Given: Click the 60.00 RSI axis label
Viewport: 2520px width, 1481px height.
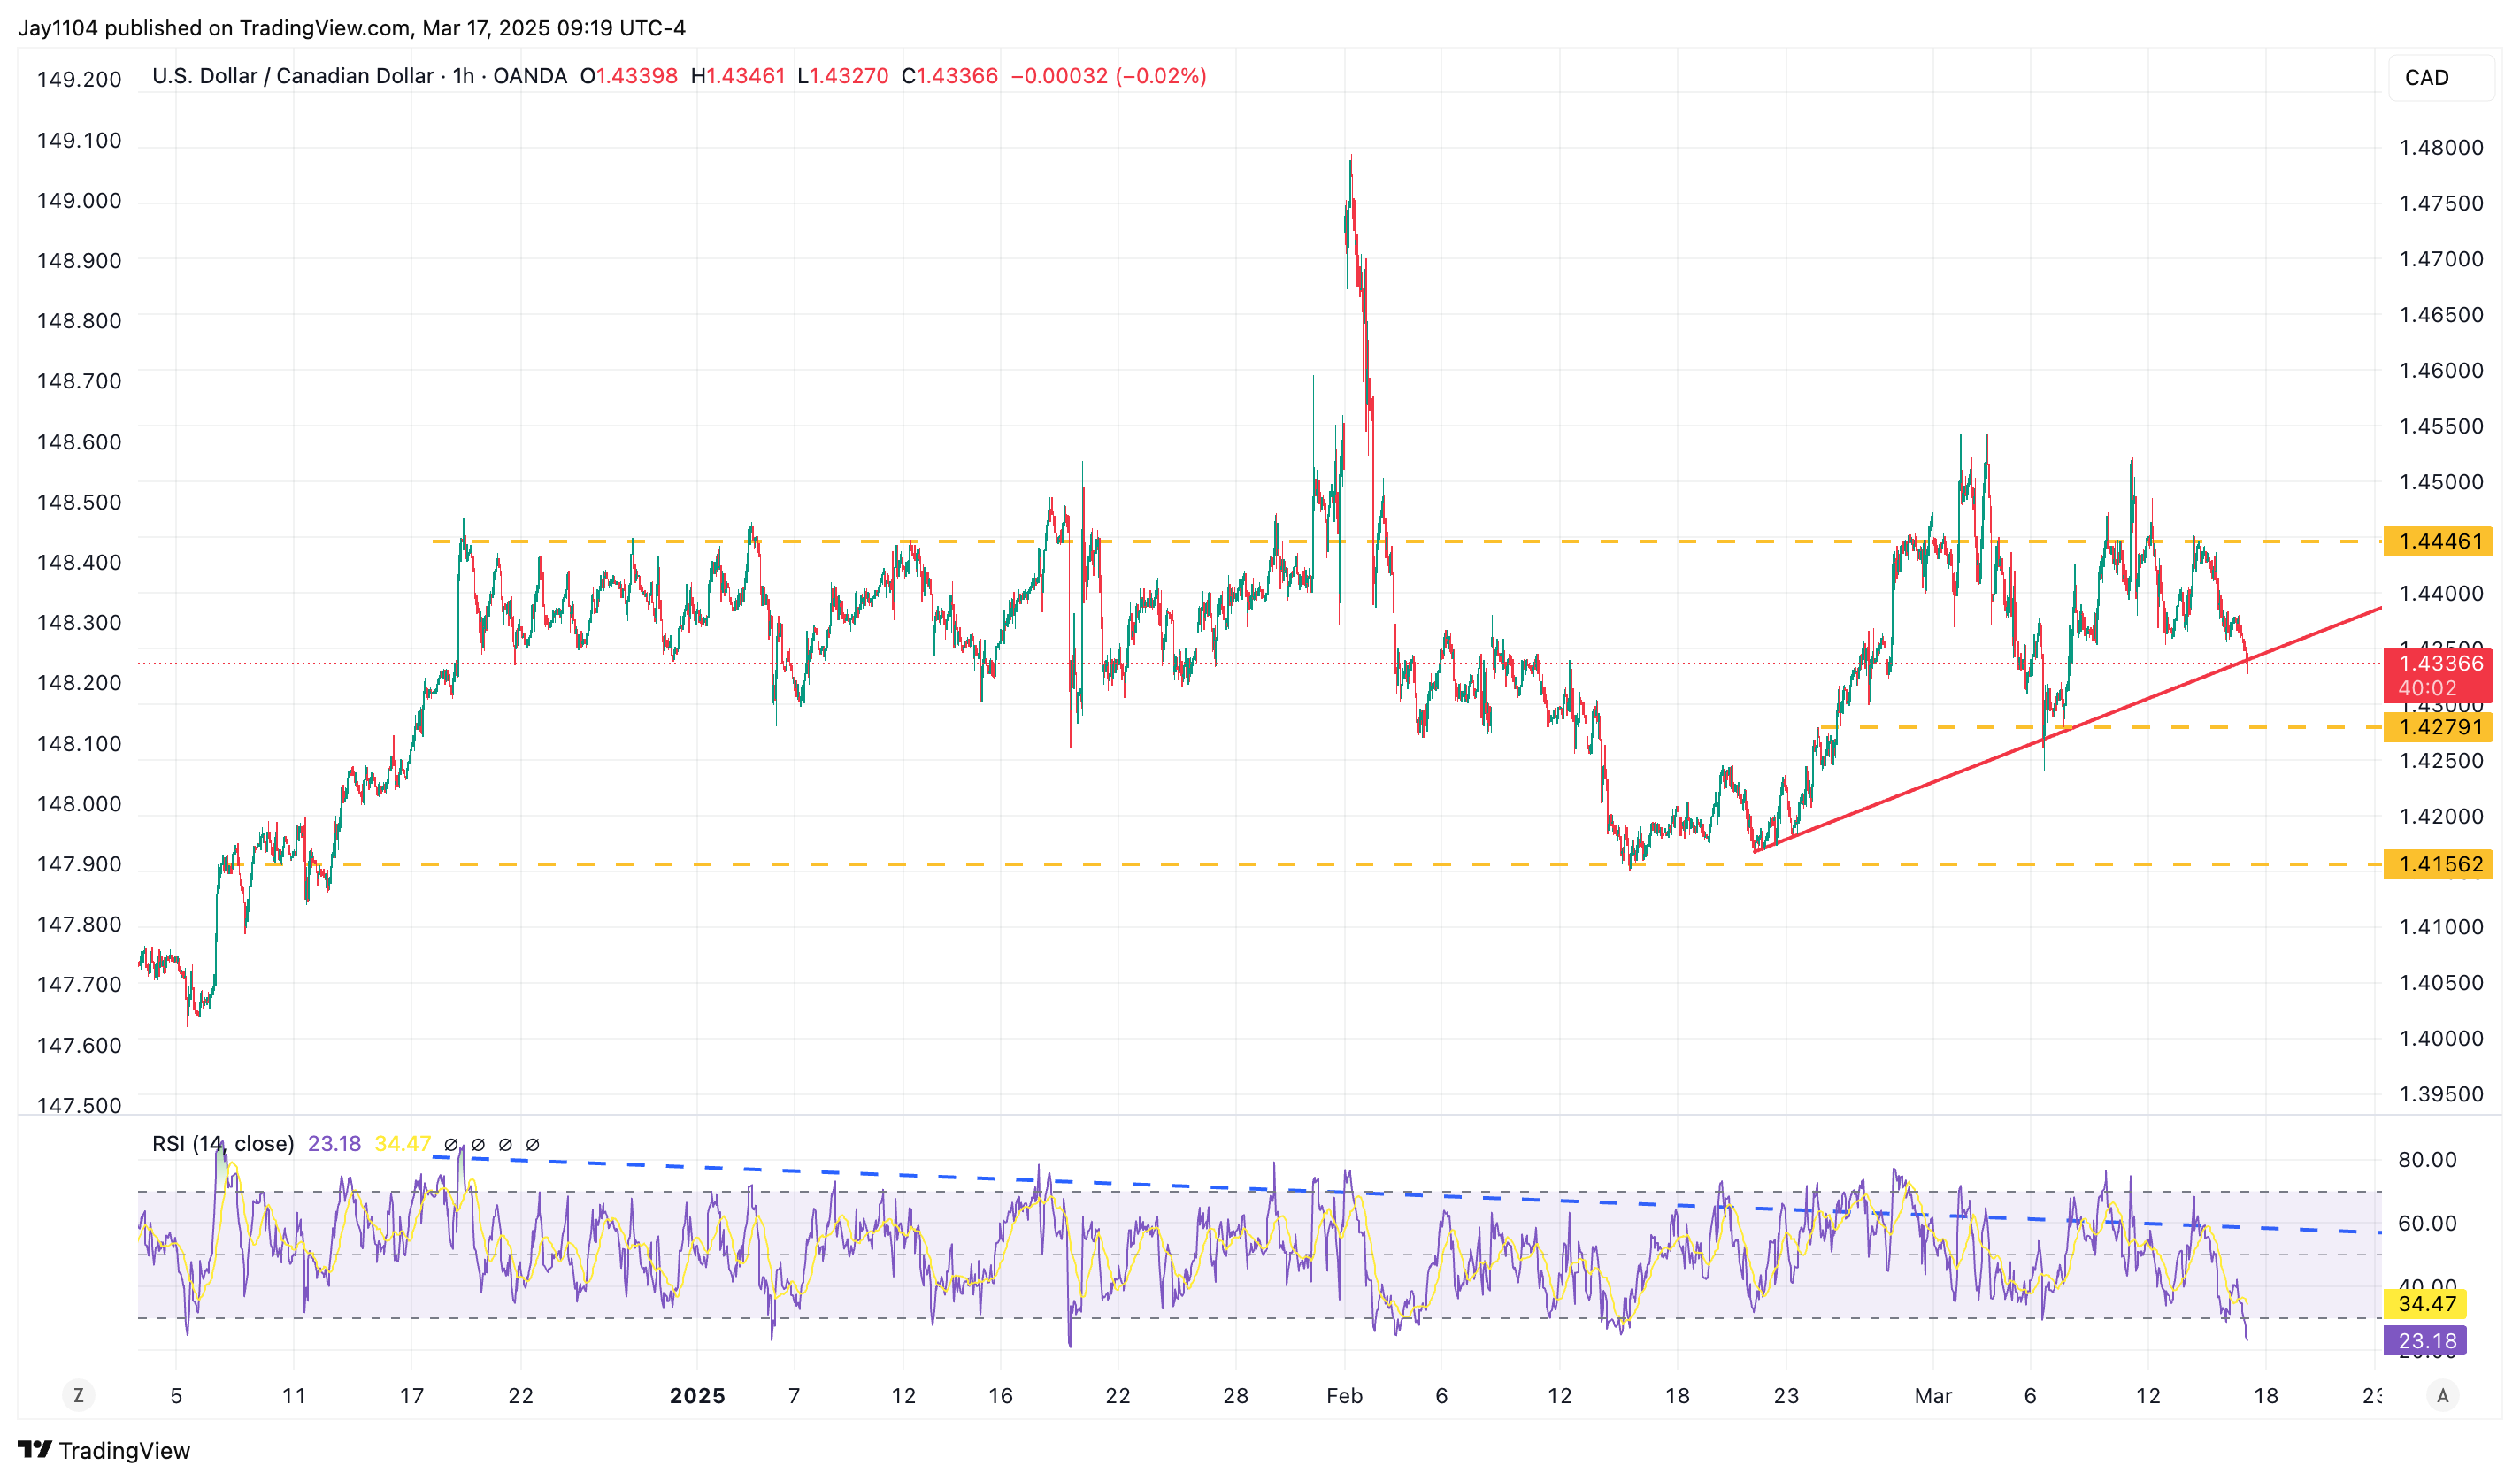Looking at the screenshot, I should (2427, 1223).
